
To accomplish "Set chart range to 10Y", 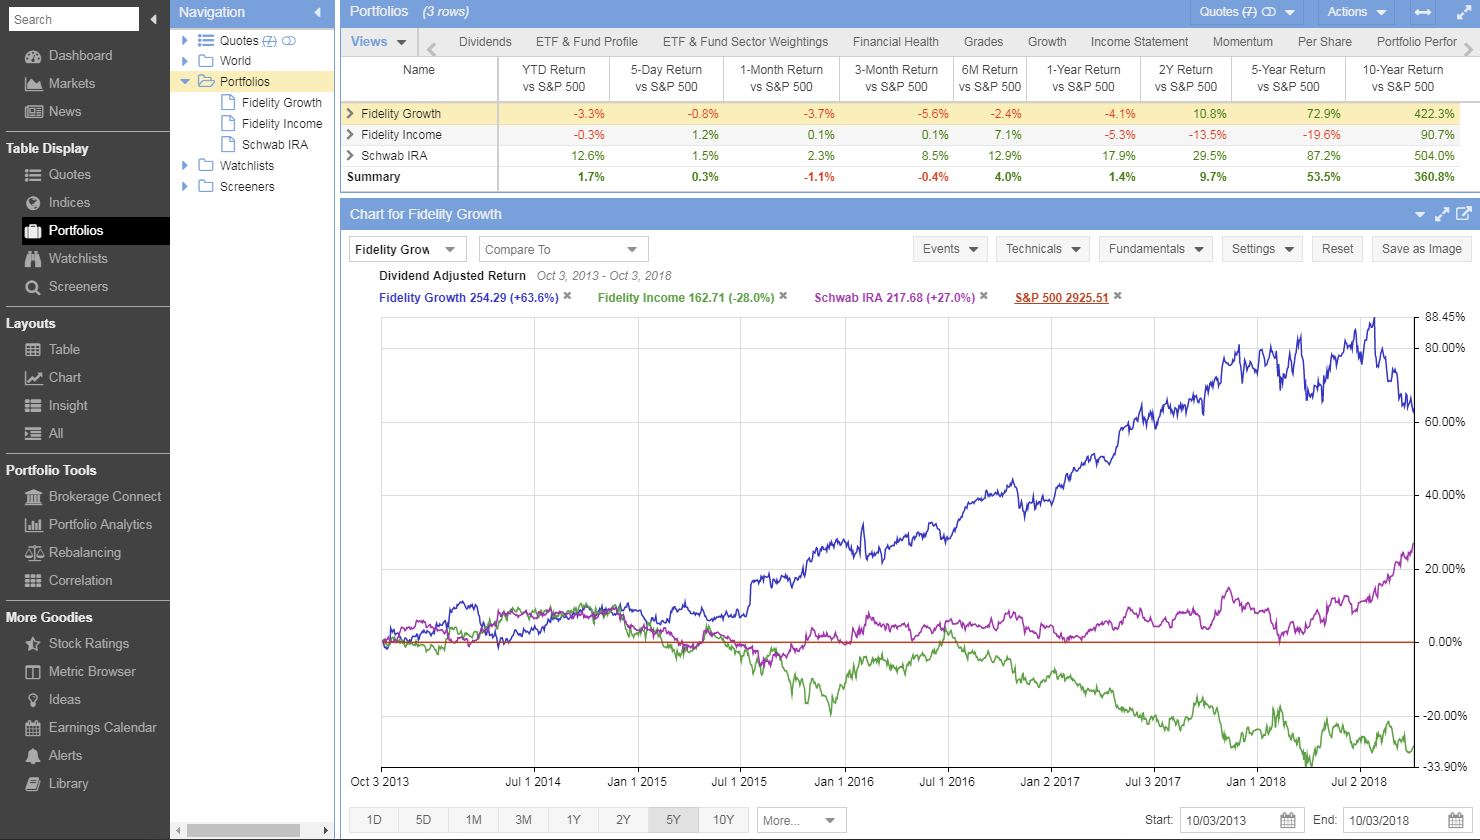I will point(724,820).
